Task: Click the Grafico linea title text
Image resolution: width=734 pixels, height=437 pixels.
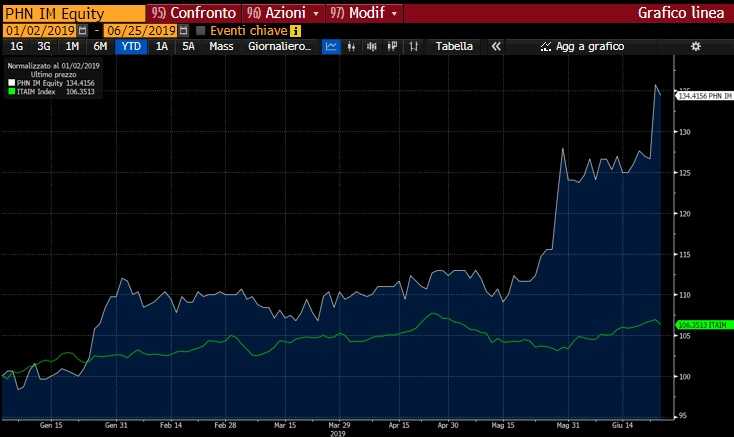Action: pyautogui.click(x=681, y=13)
